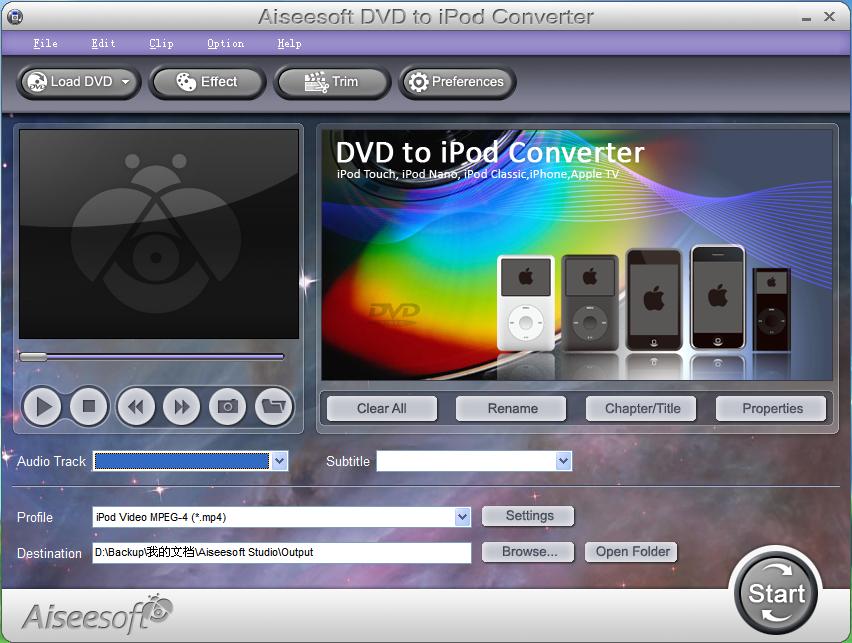
Task: Click the video preview area
Action: point(159,234)
